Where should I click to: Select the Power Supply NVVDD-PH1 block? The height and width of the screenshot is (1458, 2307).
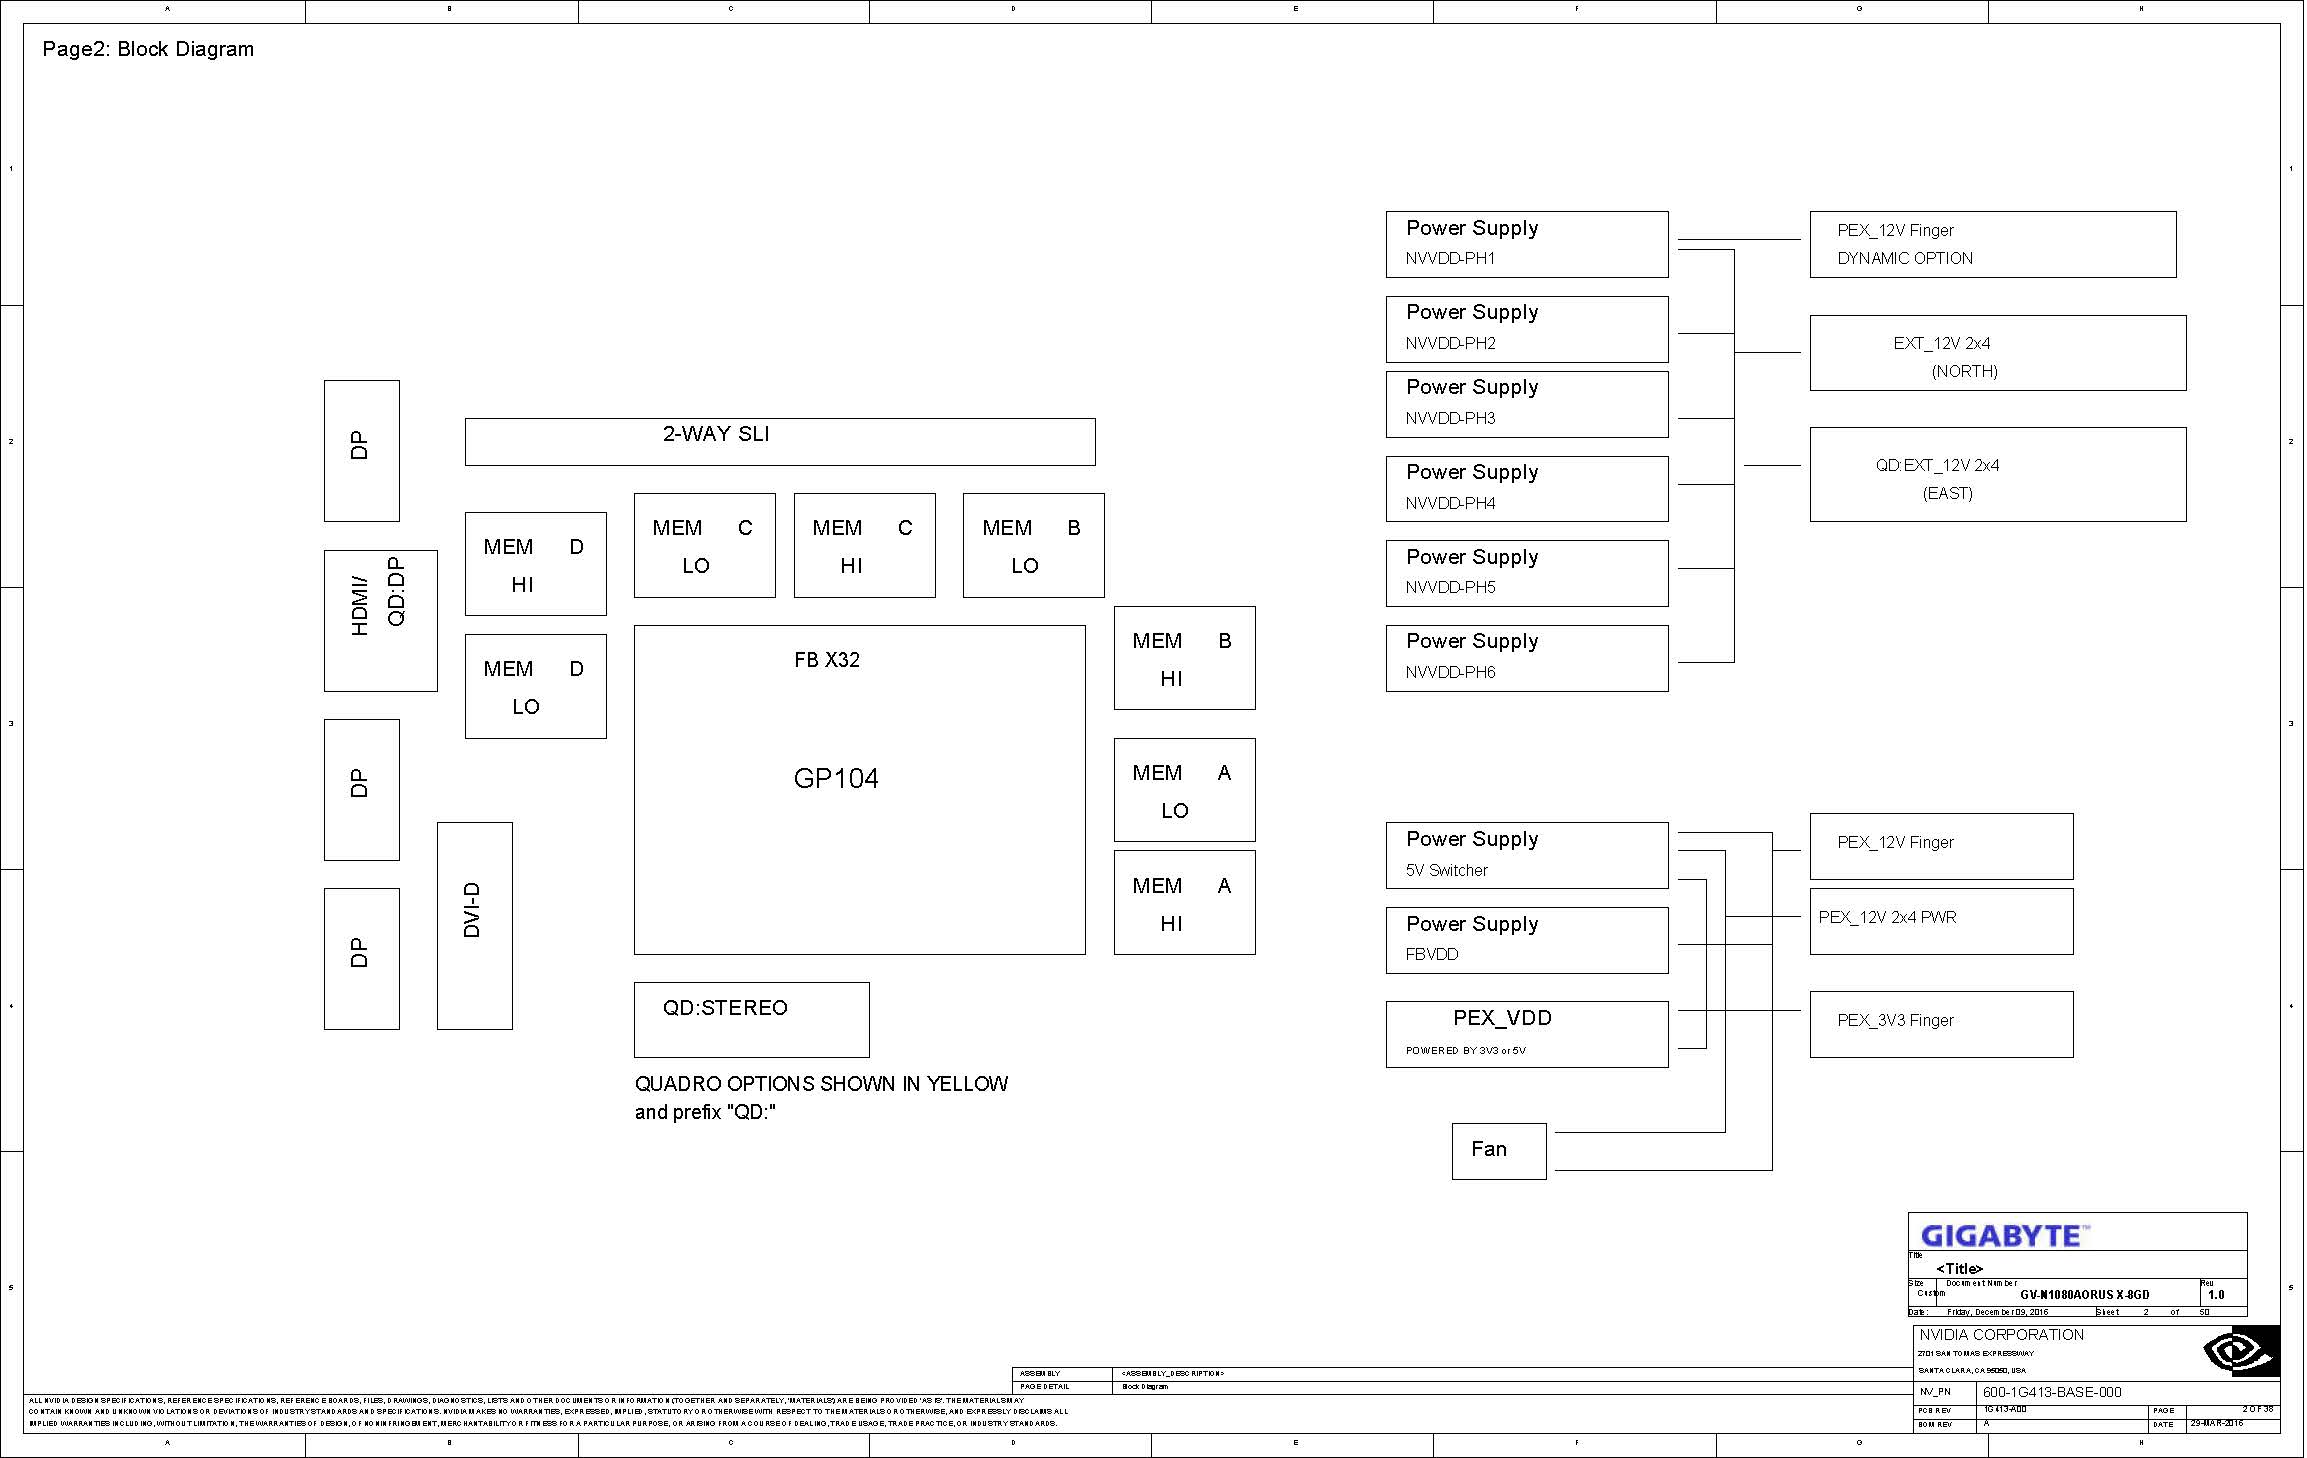[x=1527, y=244]
